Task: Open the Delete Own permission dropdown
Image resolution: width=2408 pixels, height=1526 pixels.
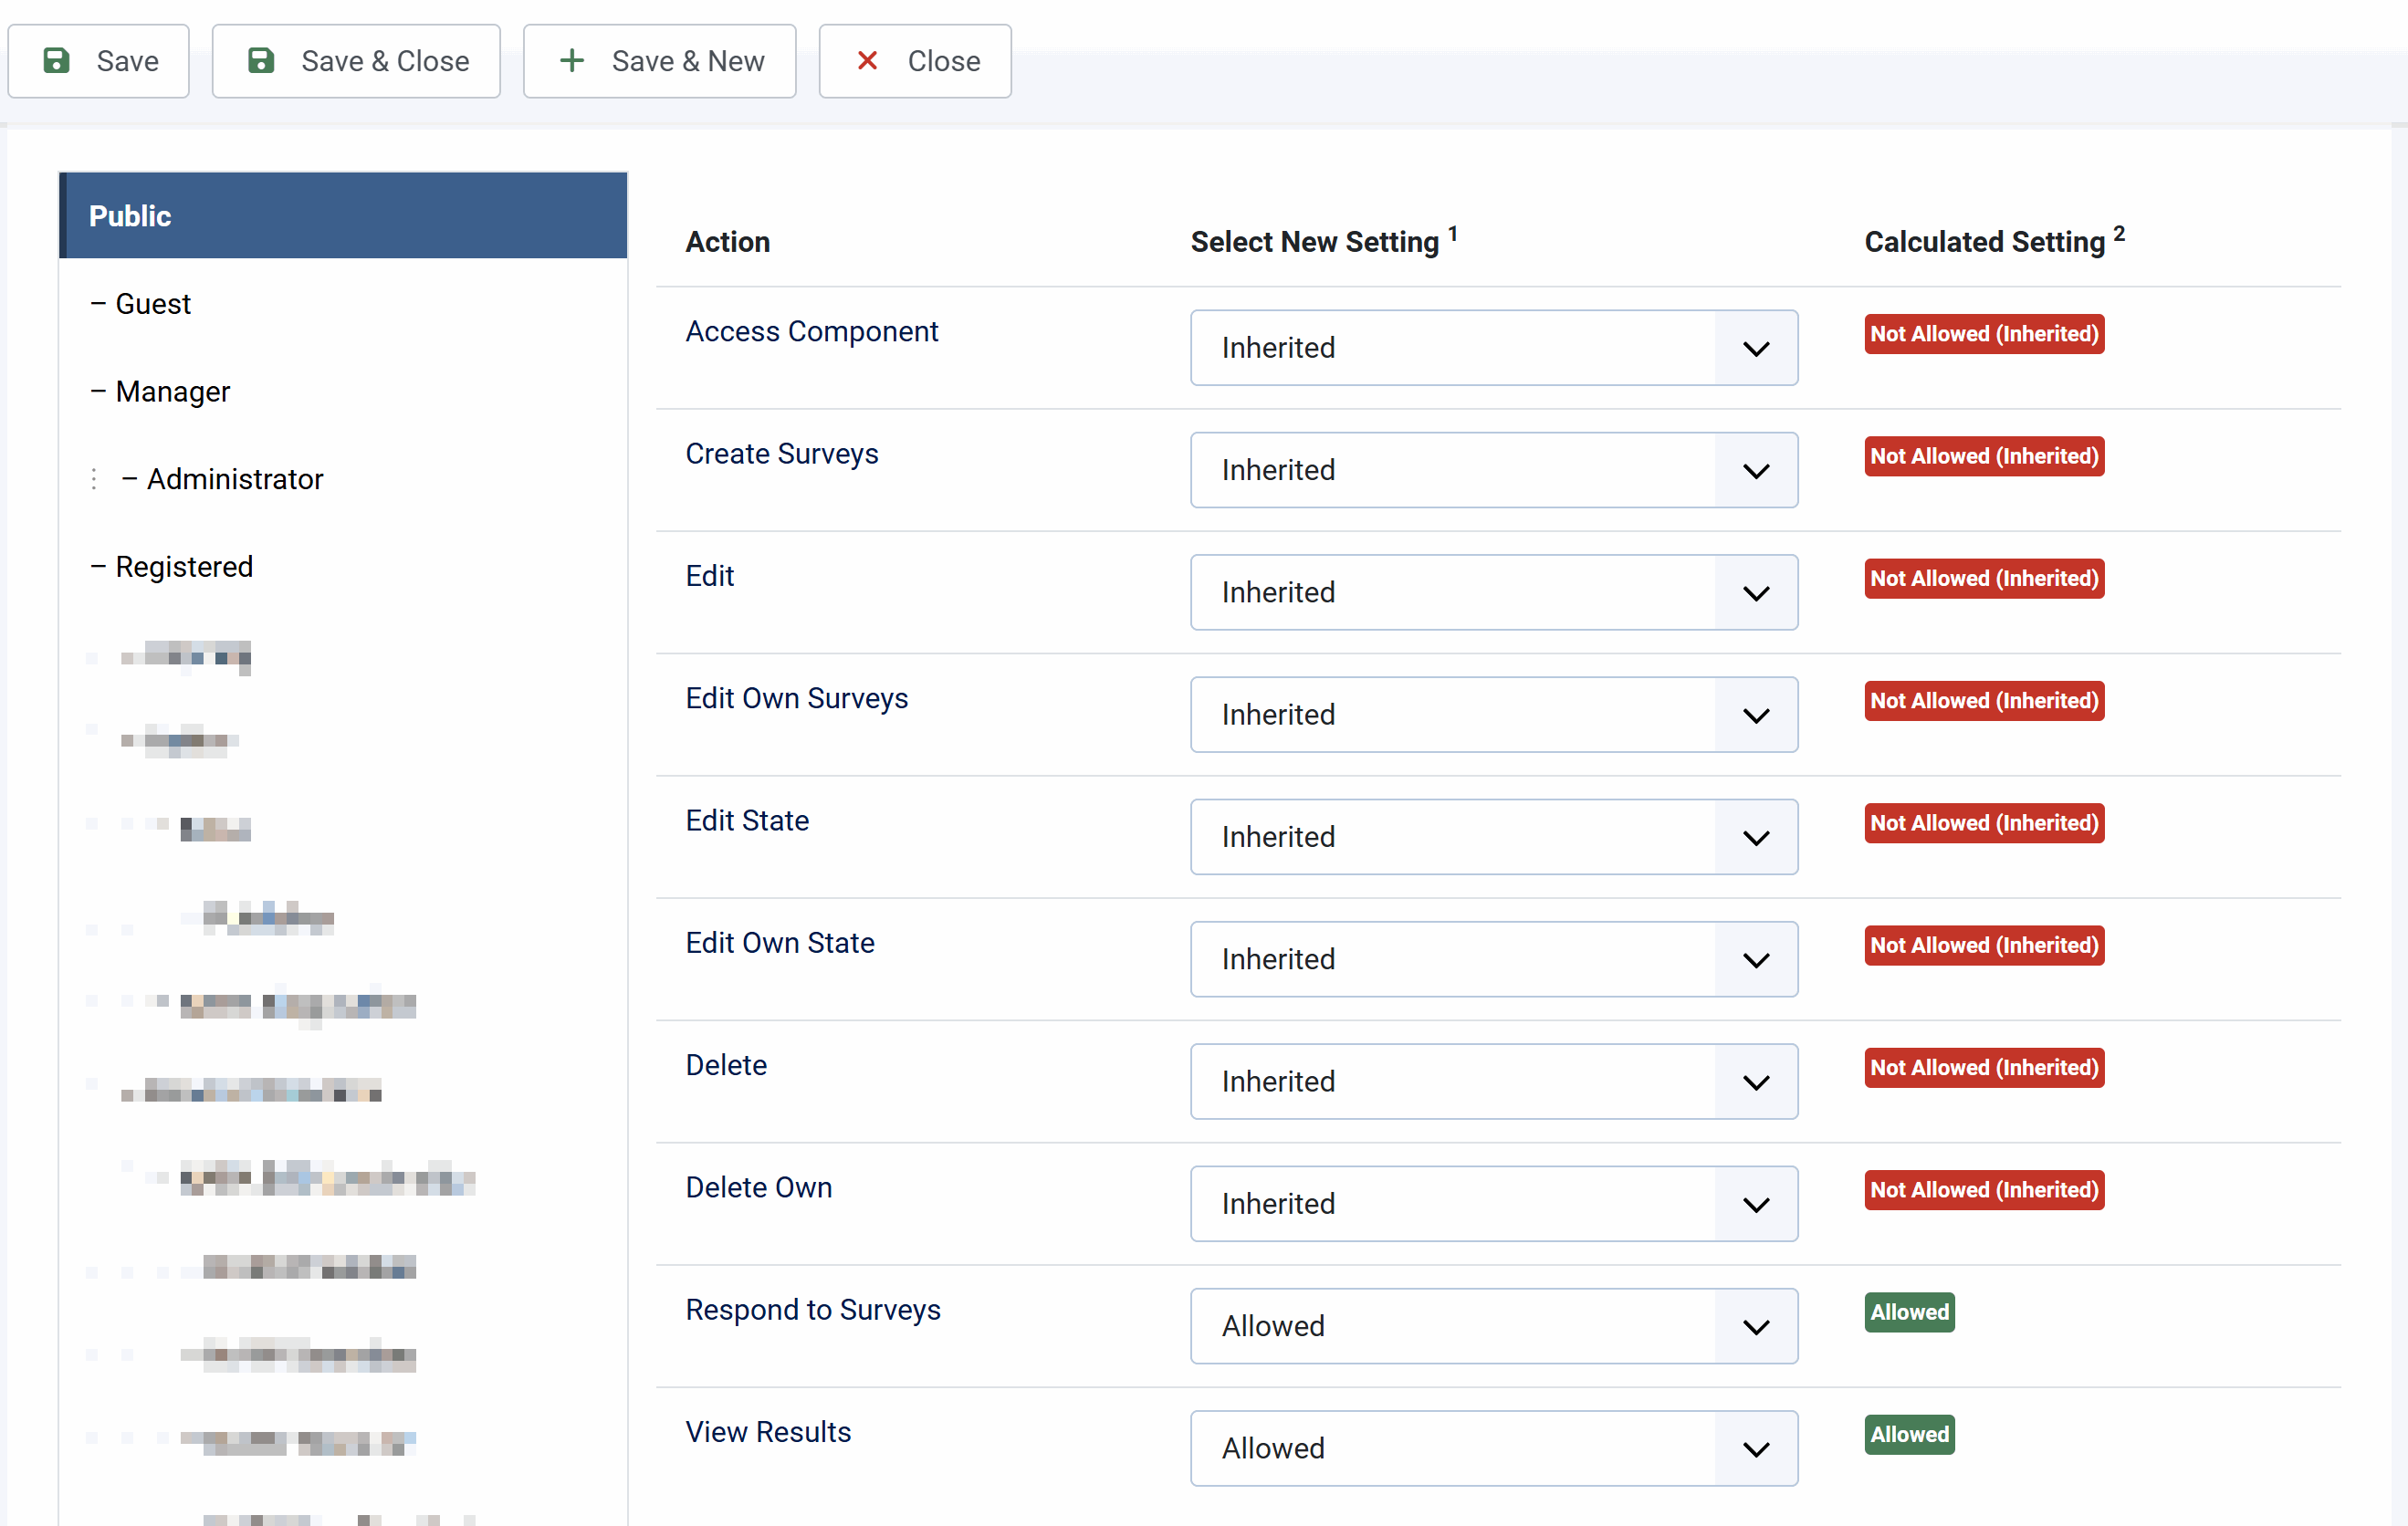Action: tap(1492, 1204)
